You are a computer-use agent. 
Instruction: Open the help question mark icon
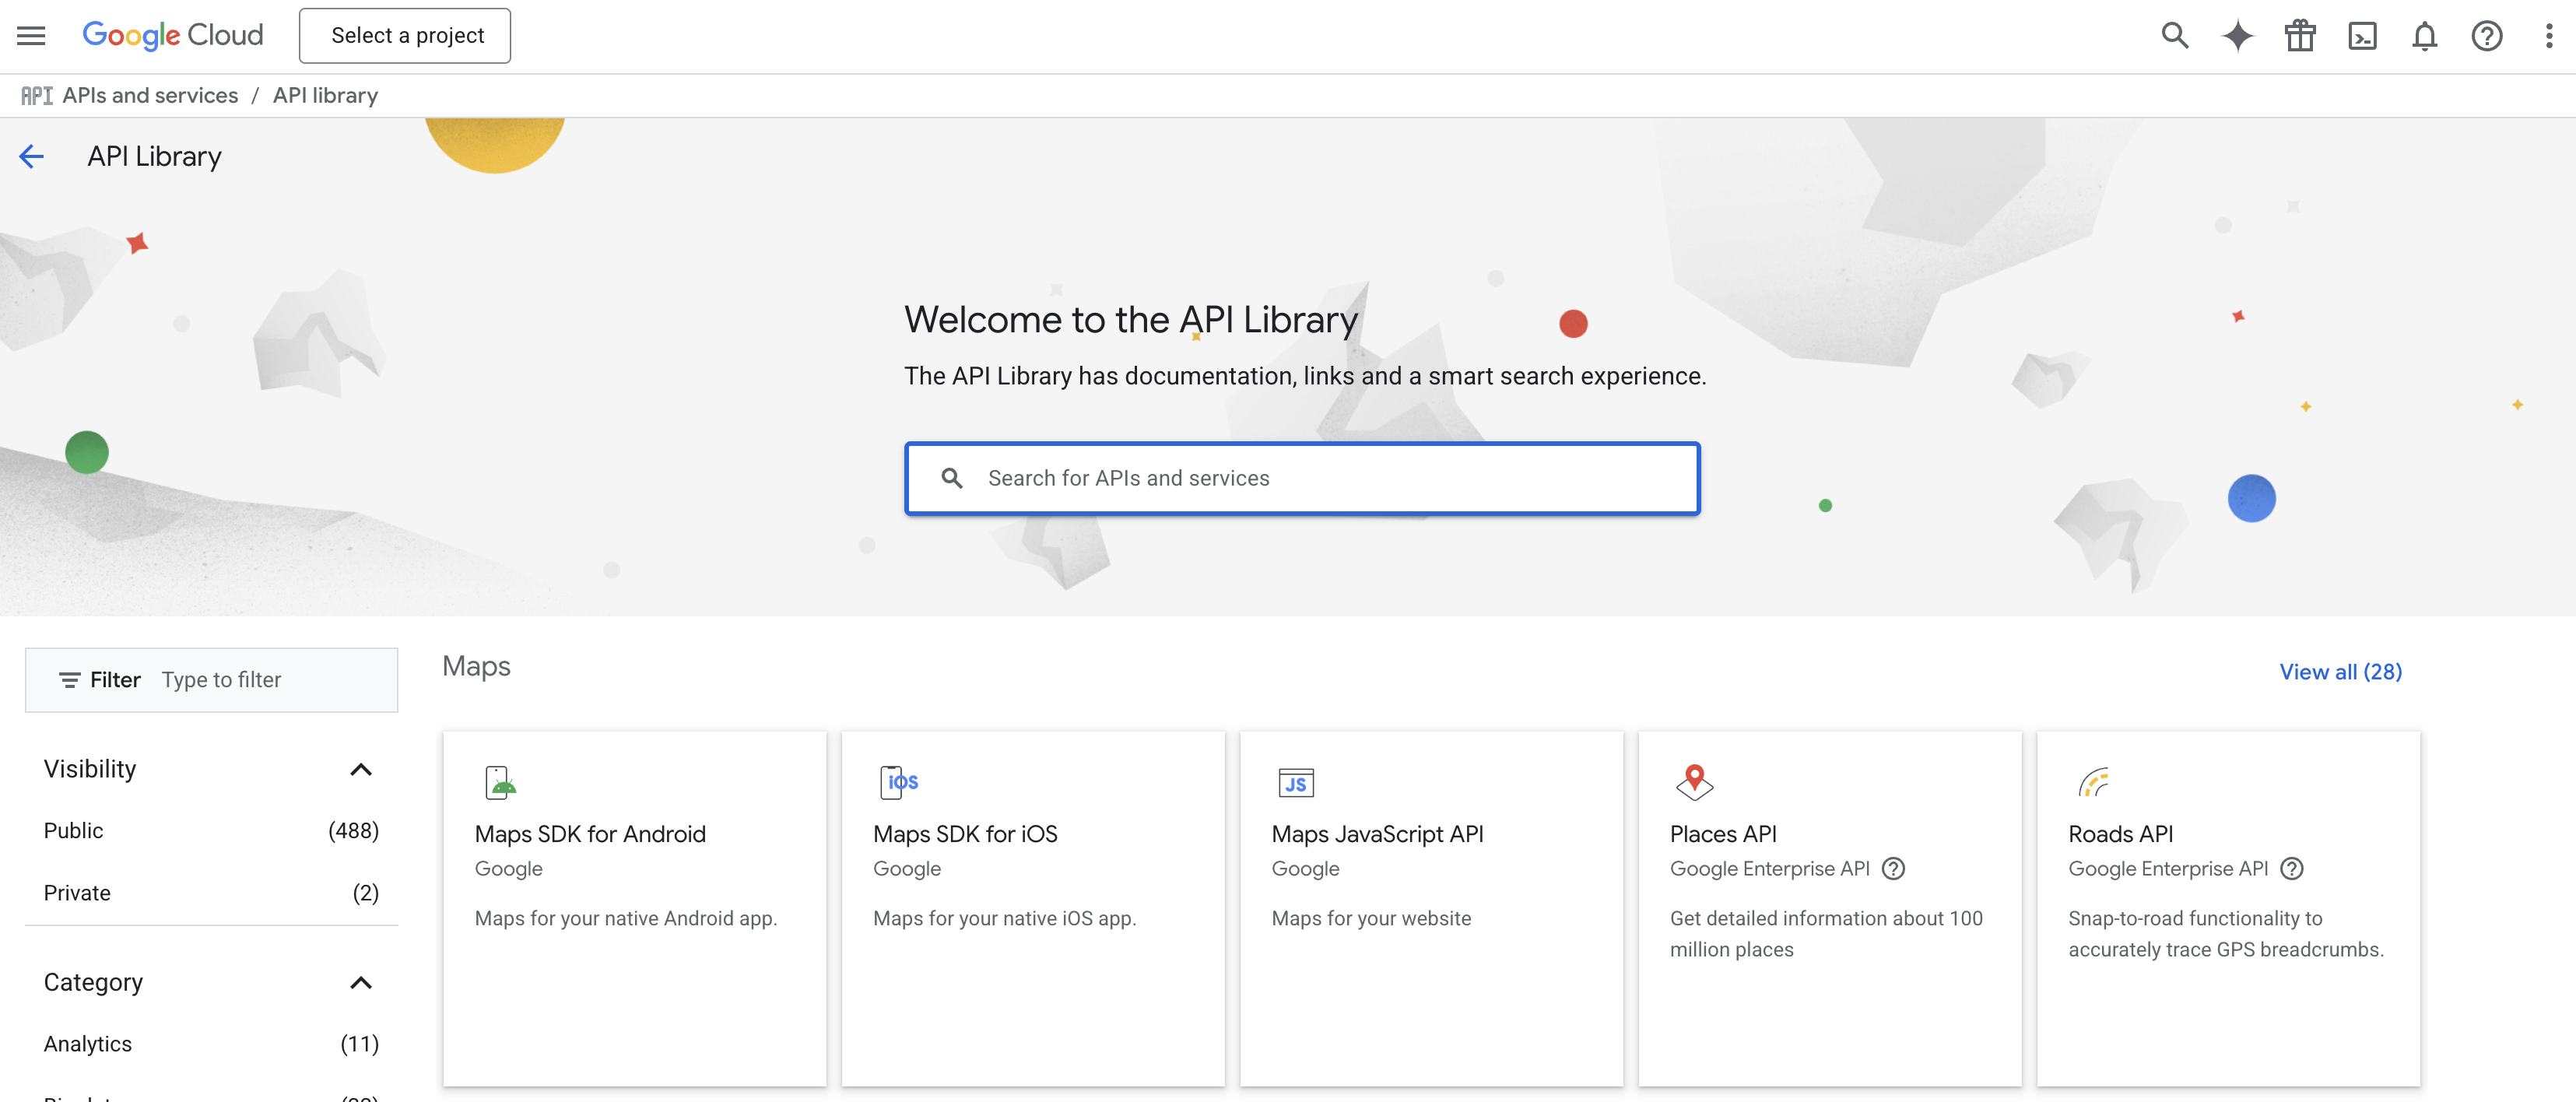coord(2486,36)
